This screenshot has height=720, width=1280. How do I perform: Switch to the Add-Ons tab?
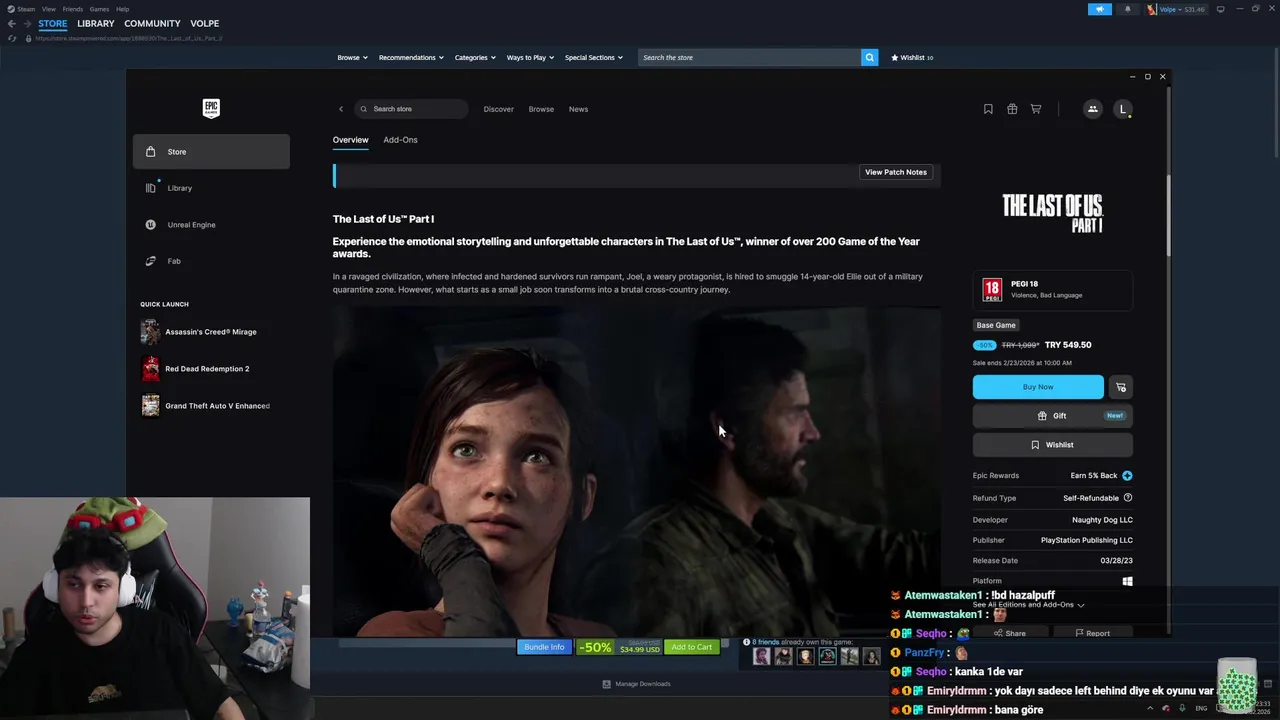(400, 140)
